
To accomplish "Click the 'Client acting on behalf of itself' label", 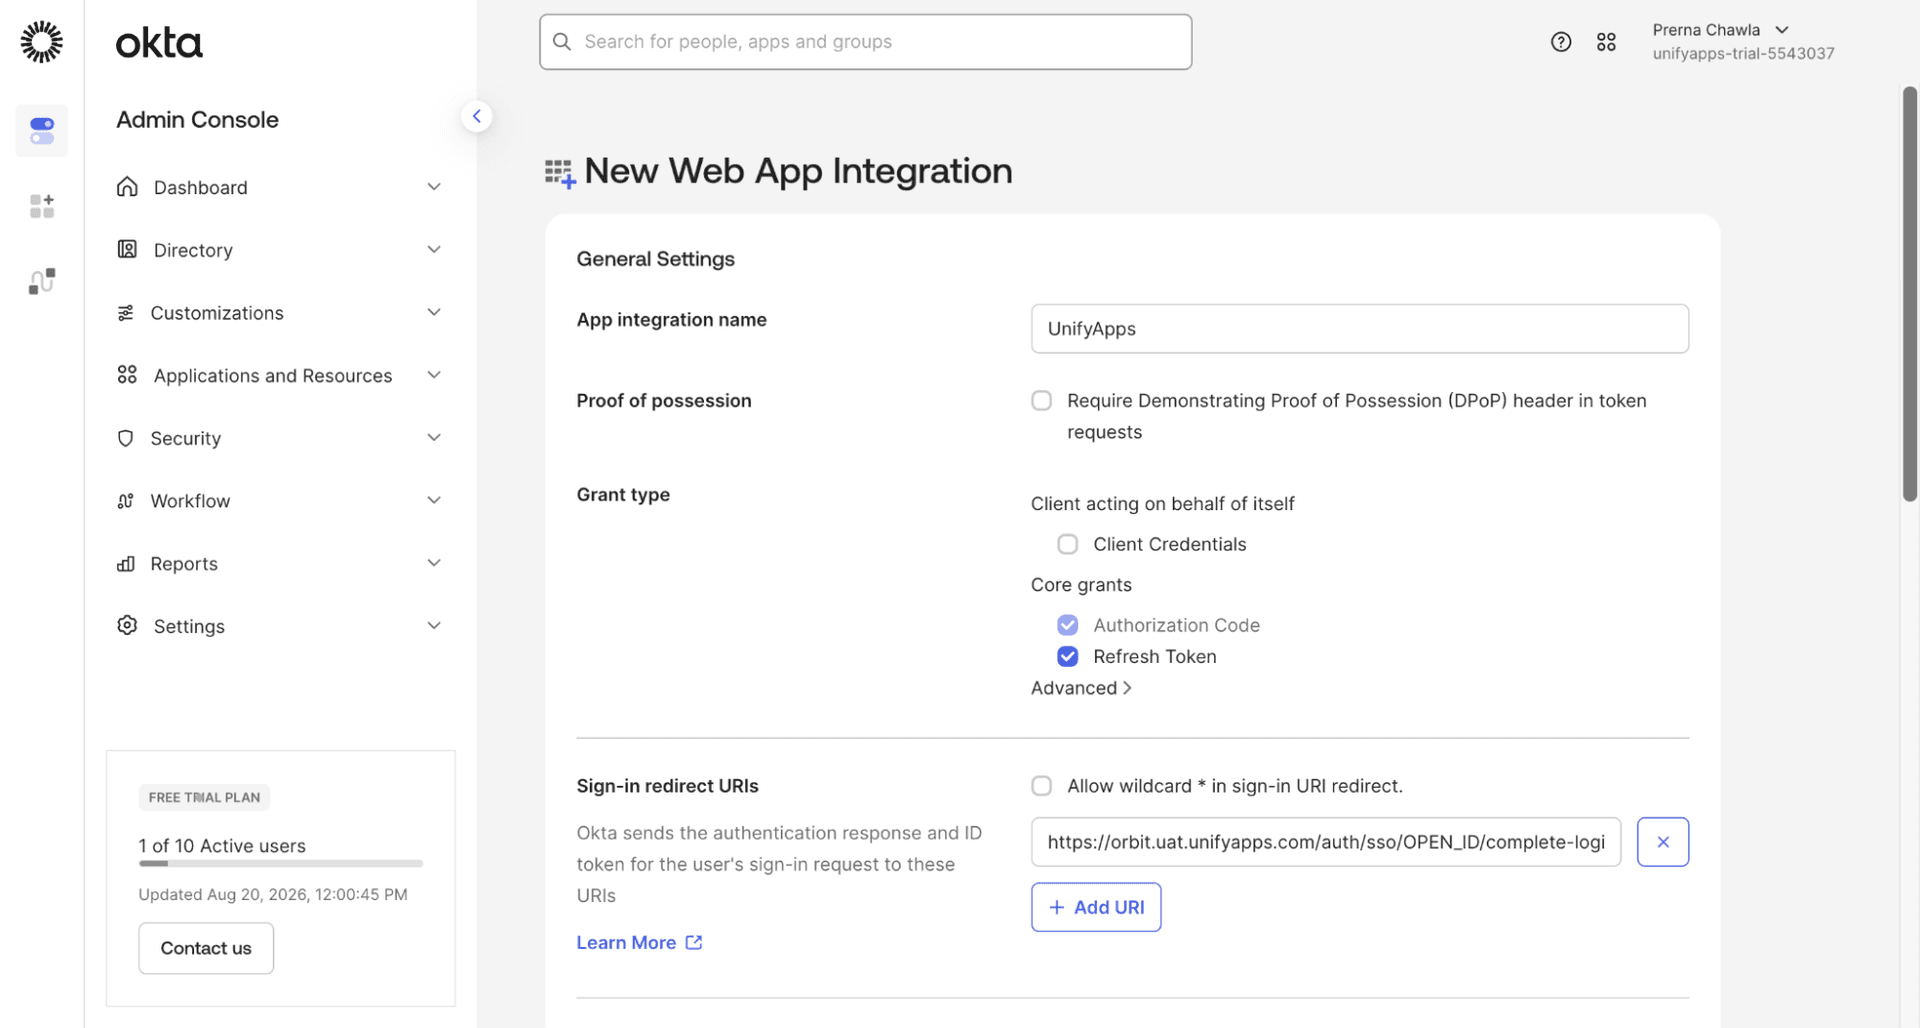I will coord(1162,504).
